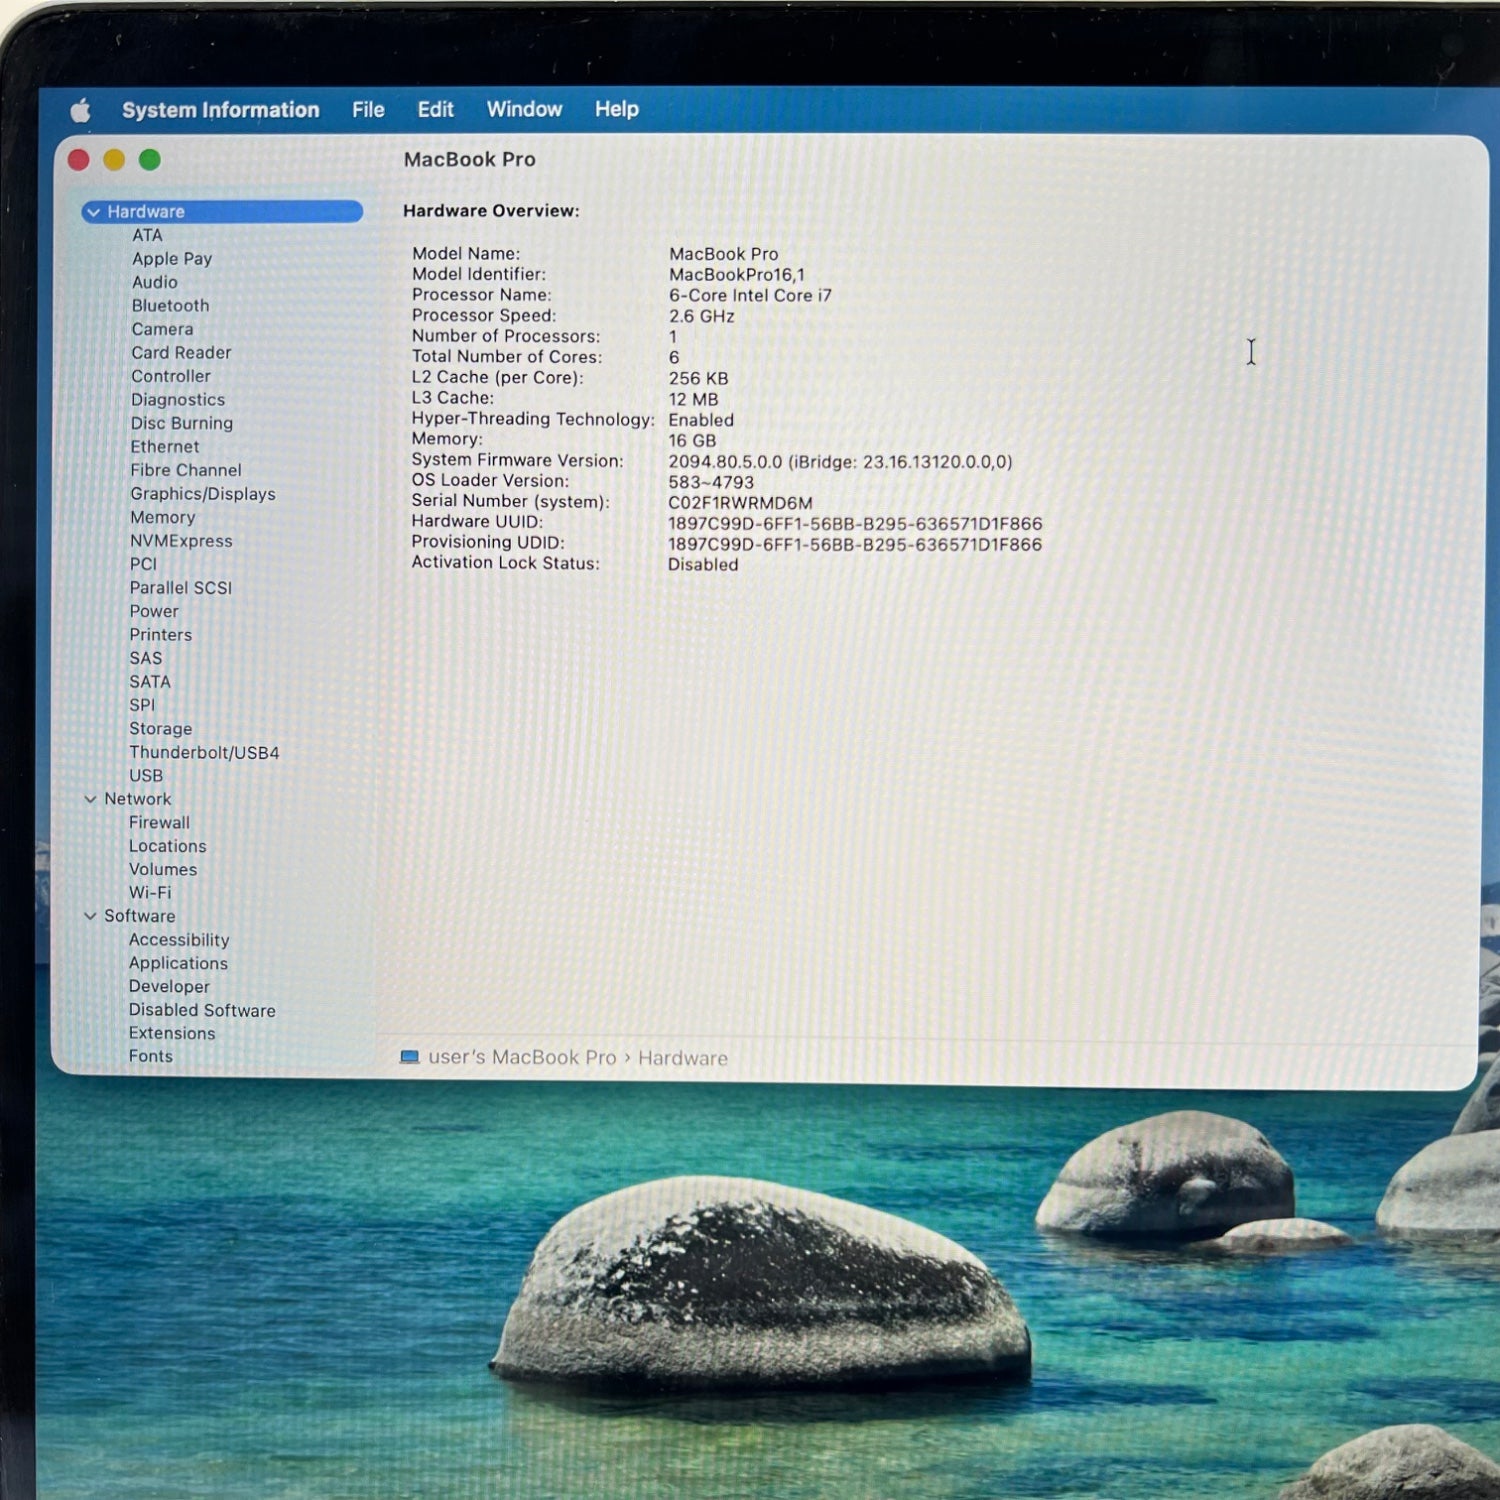Open the Edit menu
Viewport: 1500px width, 1500px height.
coord(435,109)
